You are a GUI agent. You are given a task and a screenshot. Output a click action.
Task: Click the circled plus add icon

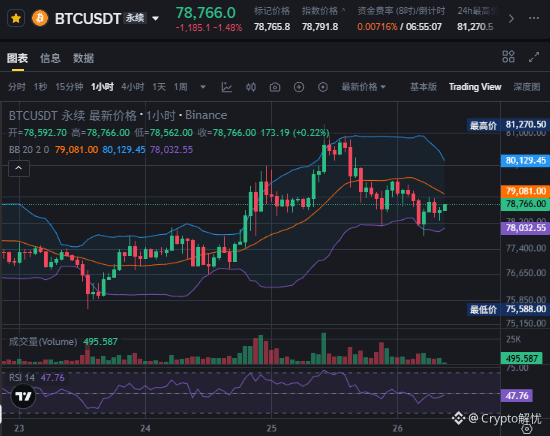coord(299,87)
